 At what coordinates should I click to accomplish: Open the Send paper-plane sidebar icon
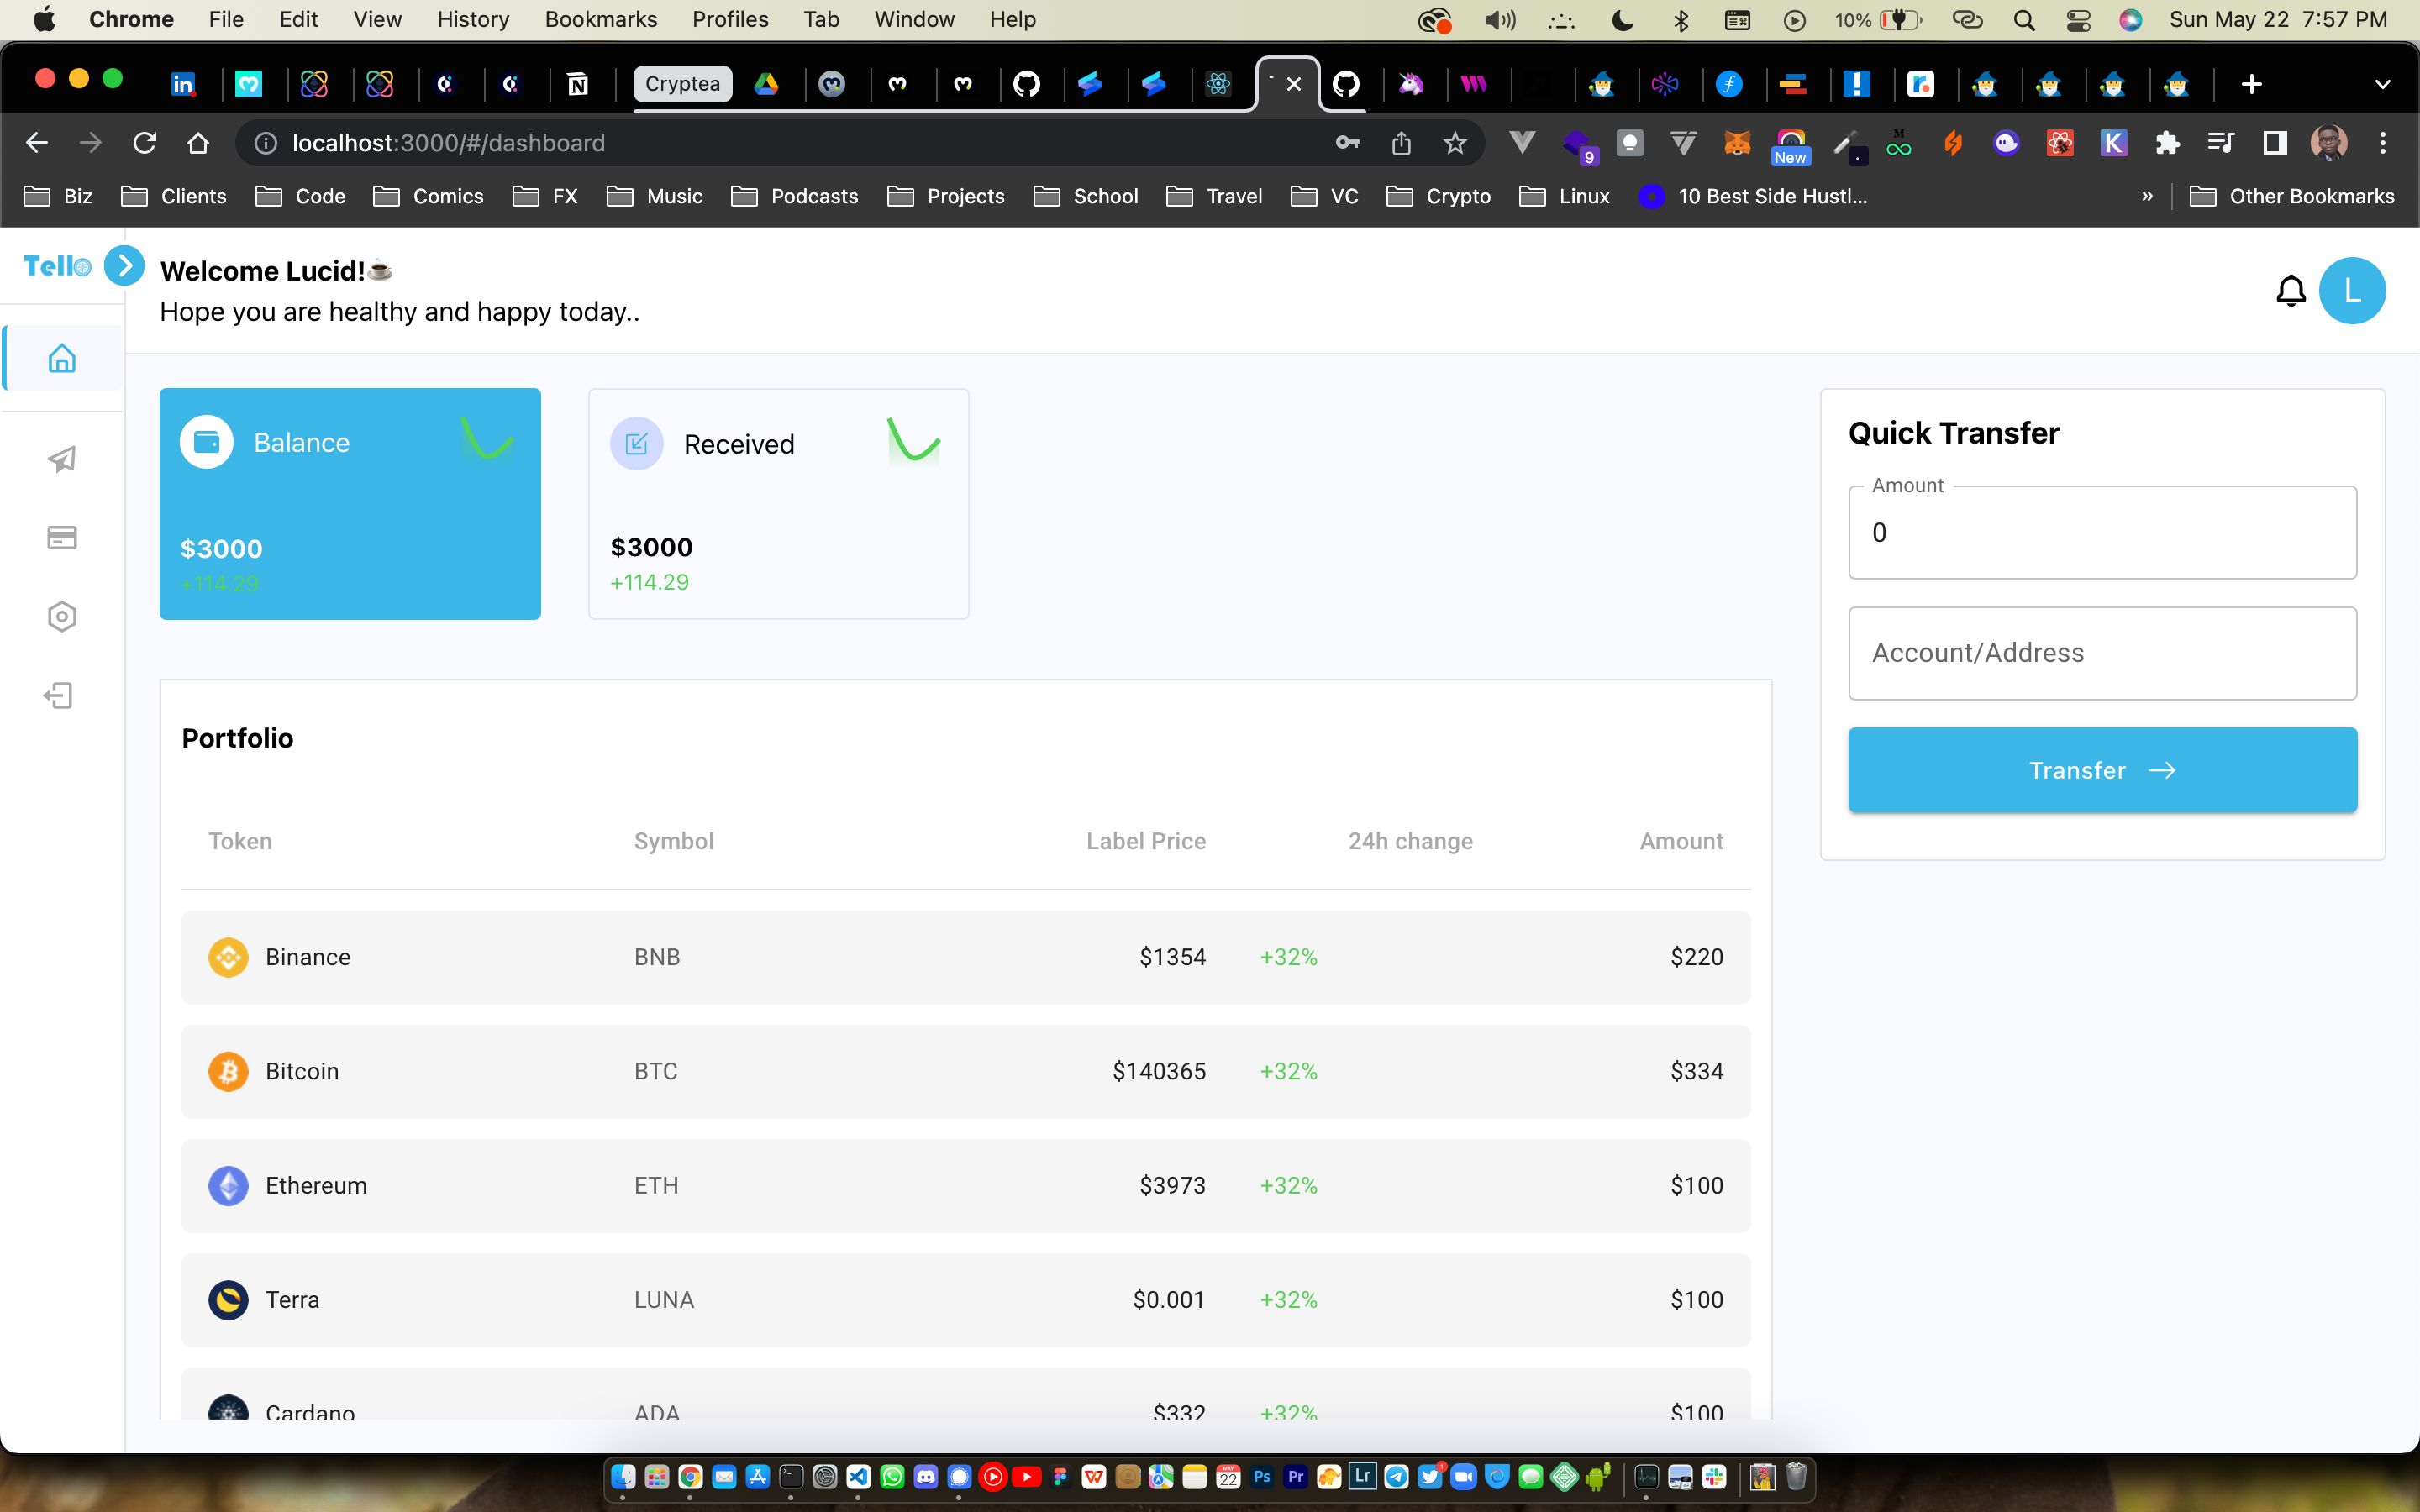(x=62, y=459)
